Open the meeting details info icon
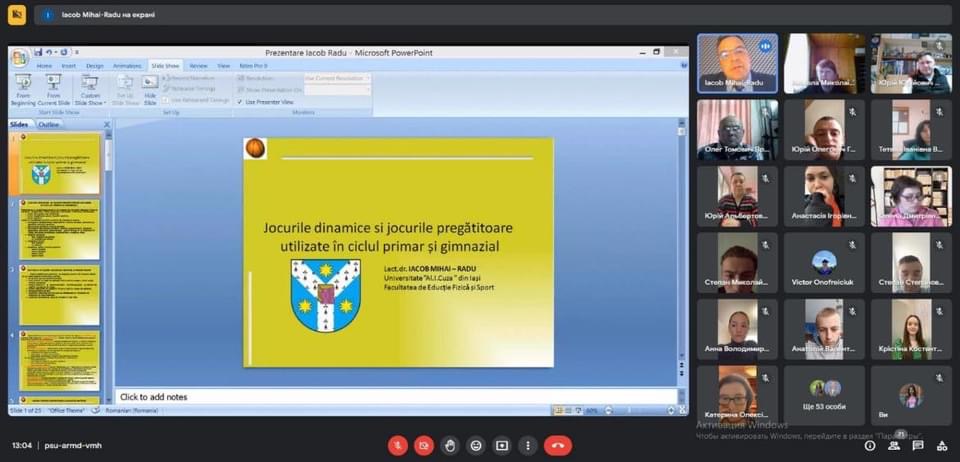The height and width of the screenshot is (462, 960). coord(870,446)
